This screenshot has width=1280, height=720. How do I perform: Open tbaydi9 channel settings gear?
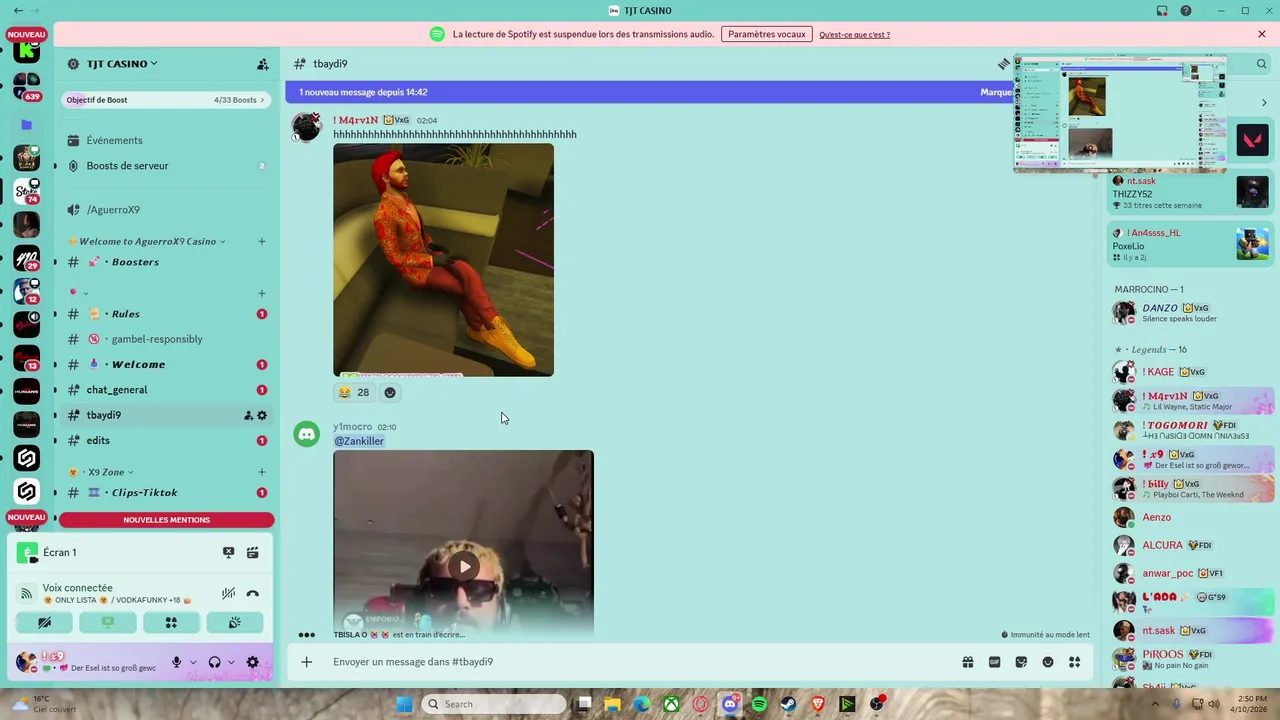(262, 415)
